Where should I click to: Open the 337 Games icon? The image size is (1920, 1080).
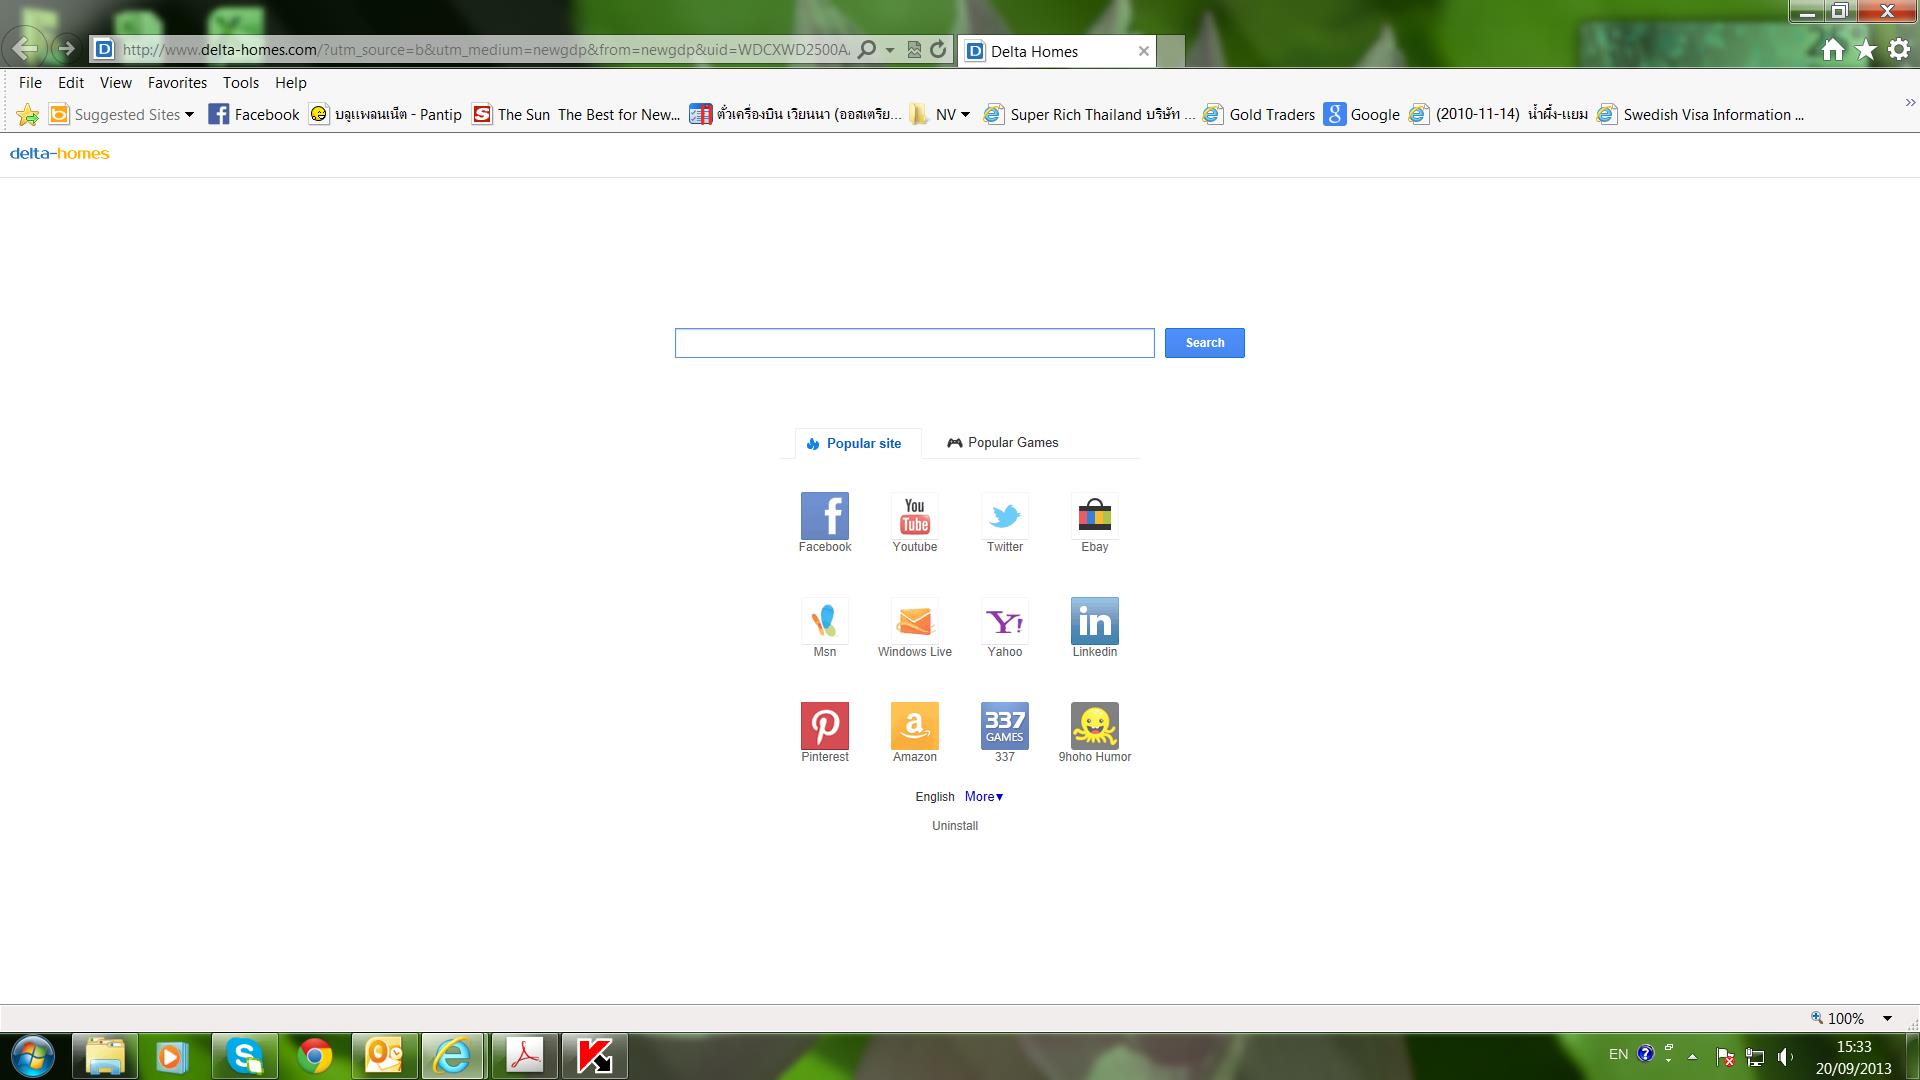(1005, 726)
